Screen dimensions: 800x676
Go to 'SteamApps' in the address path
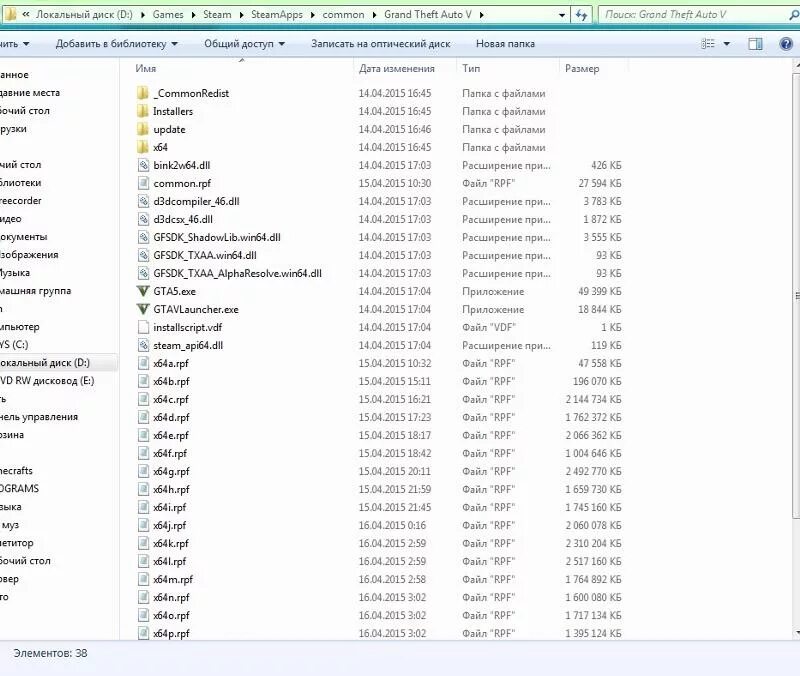(x=277, y=15)
